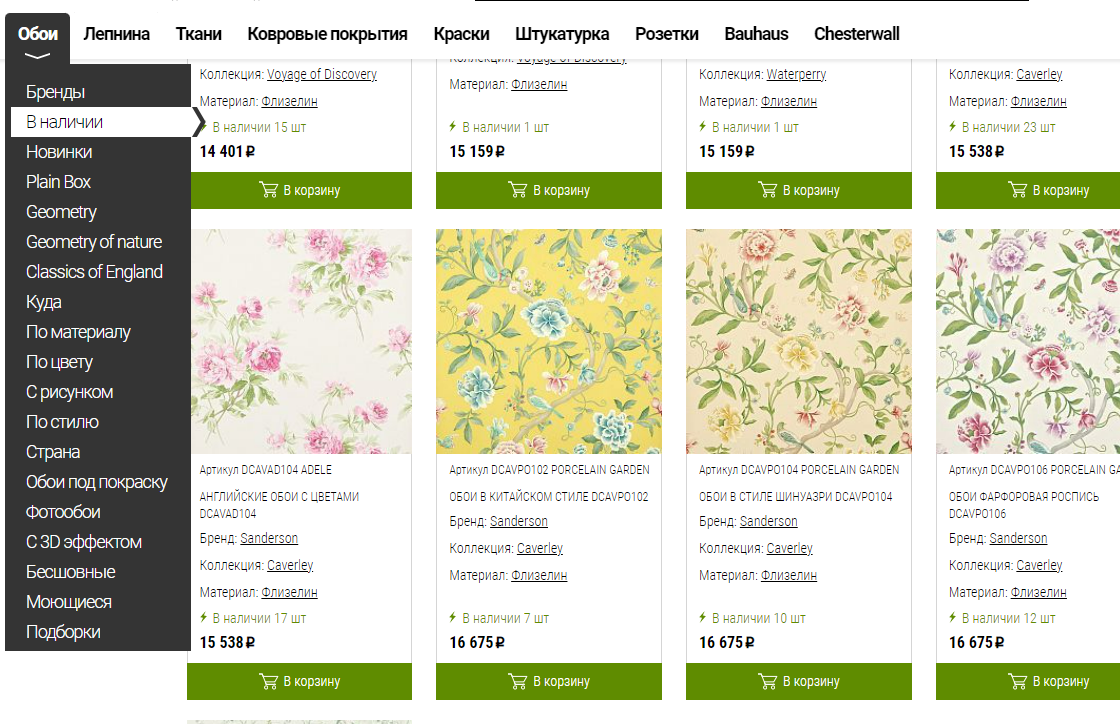Click the Sanderson brand link under DCAVPO102
Image resolution: width=1120 pixels, height=724 pixels.
point(519,521)
